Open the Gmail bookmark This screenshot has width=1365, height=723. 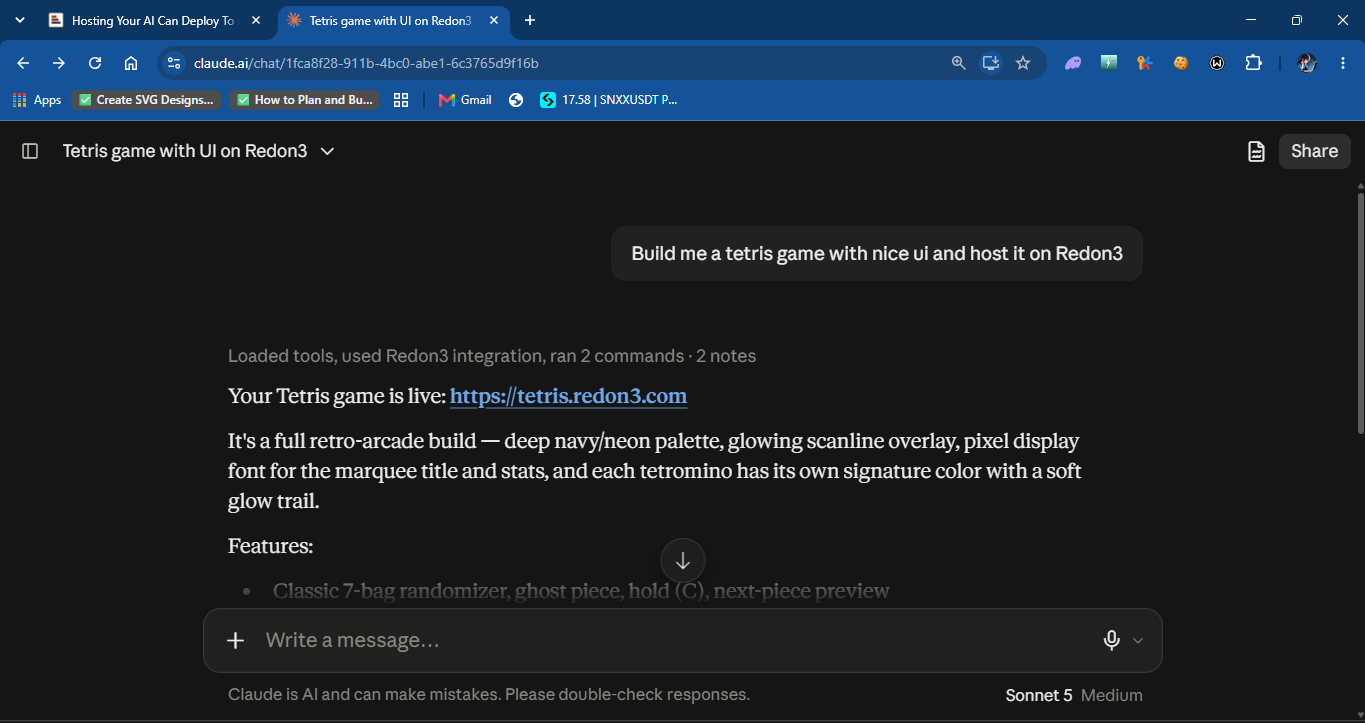465,100
